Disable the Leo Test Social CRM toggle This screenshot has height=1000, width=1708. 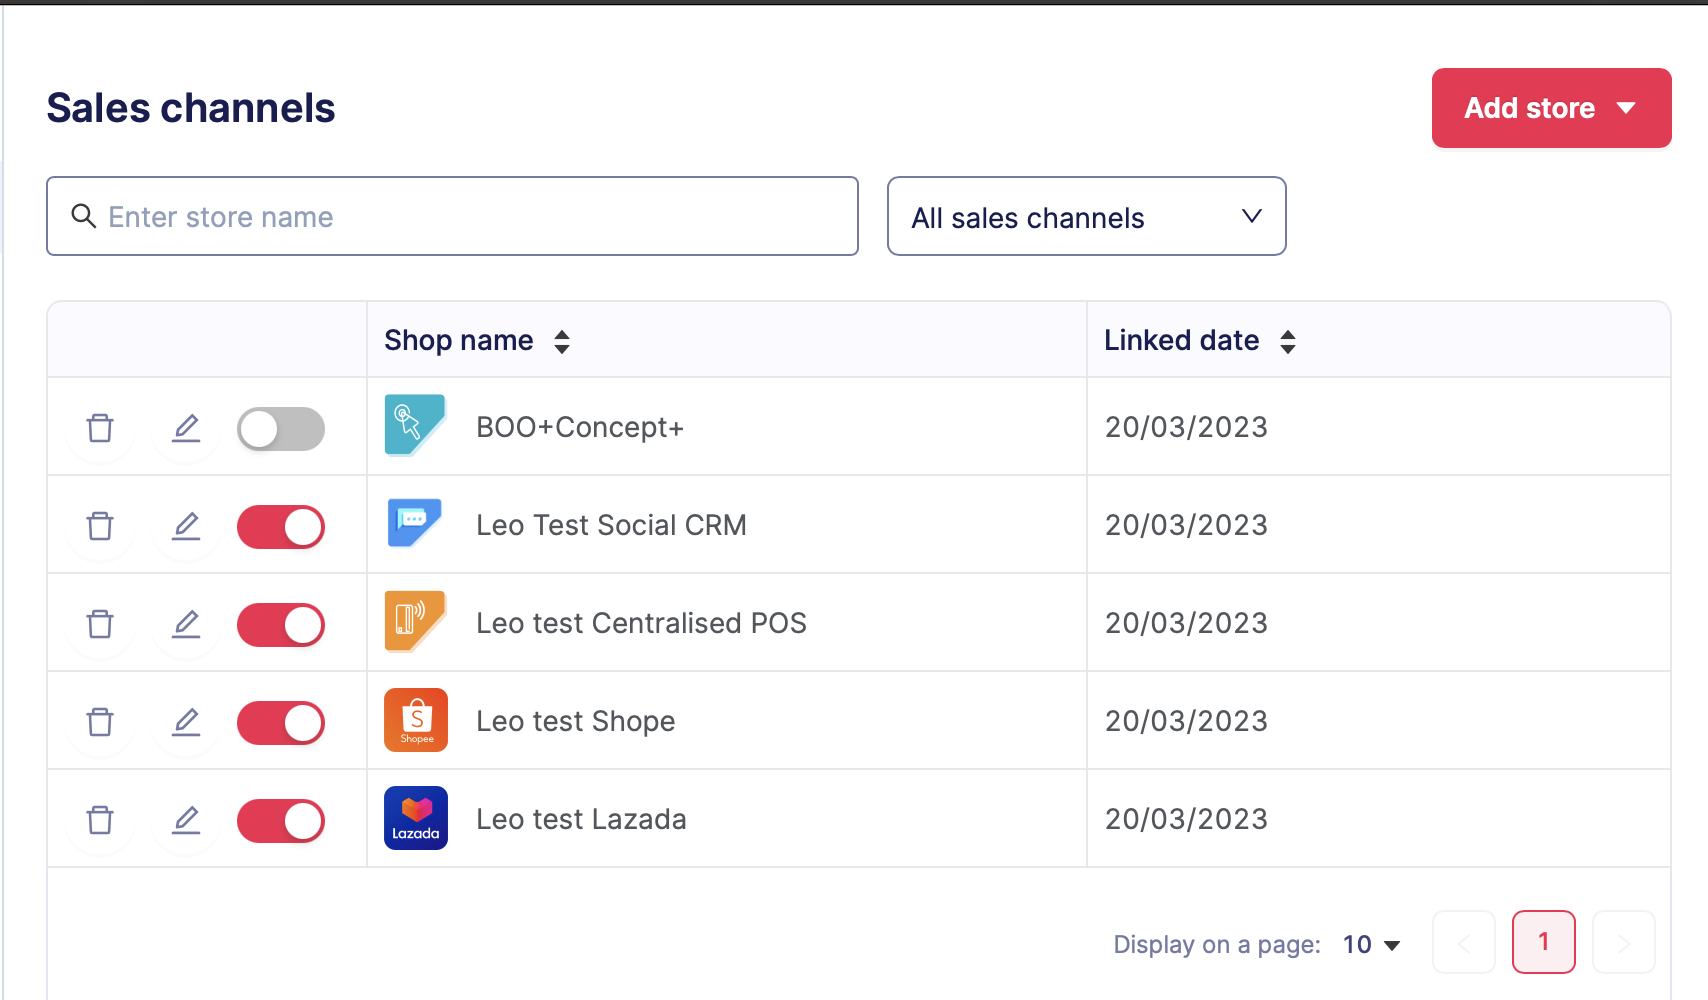click(281, 527)
